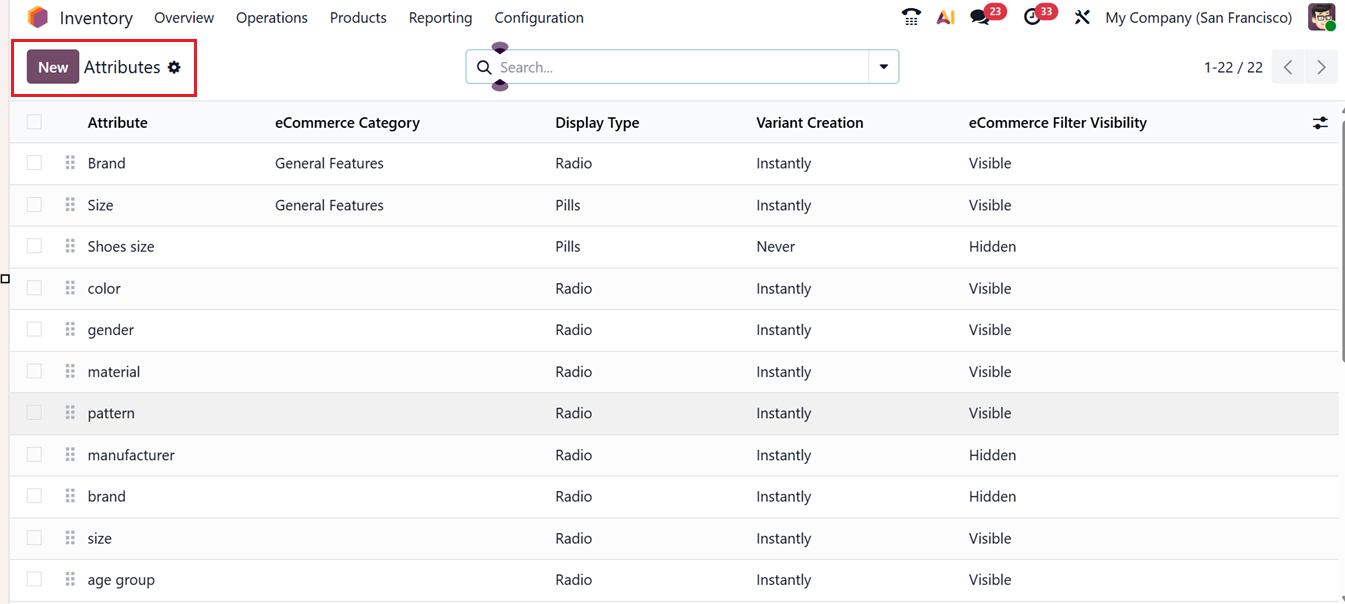Viewport: 1345px width, 604px height.
Task: Create a new attribute with the New button
Action: [52, 66]
